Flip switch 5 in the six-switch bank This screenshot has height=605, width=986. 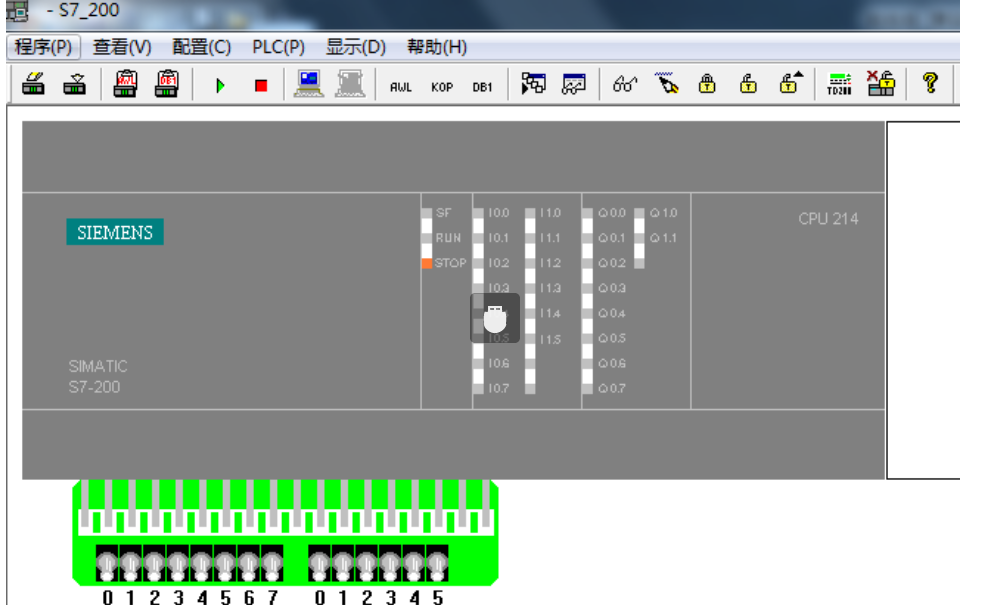pos(438,564)
